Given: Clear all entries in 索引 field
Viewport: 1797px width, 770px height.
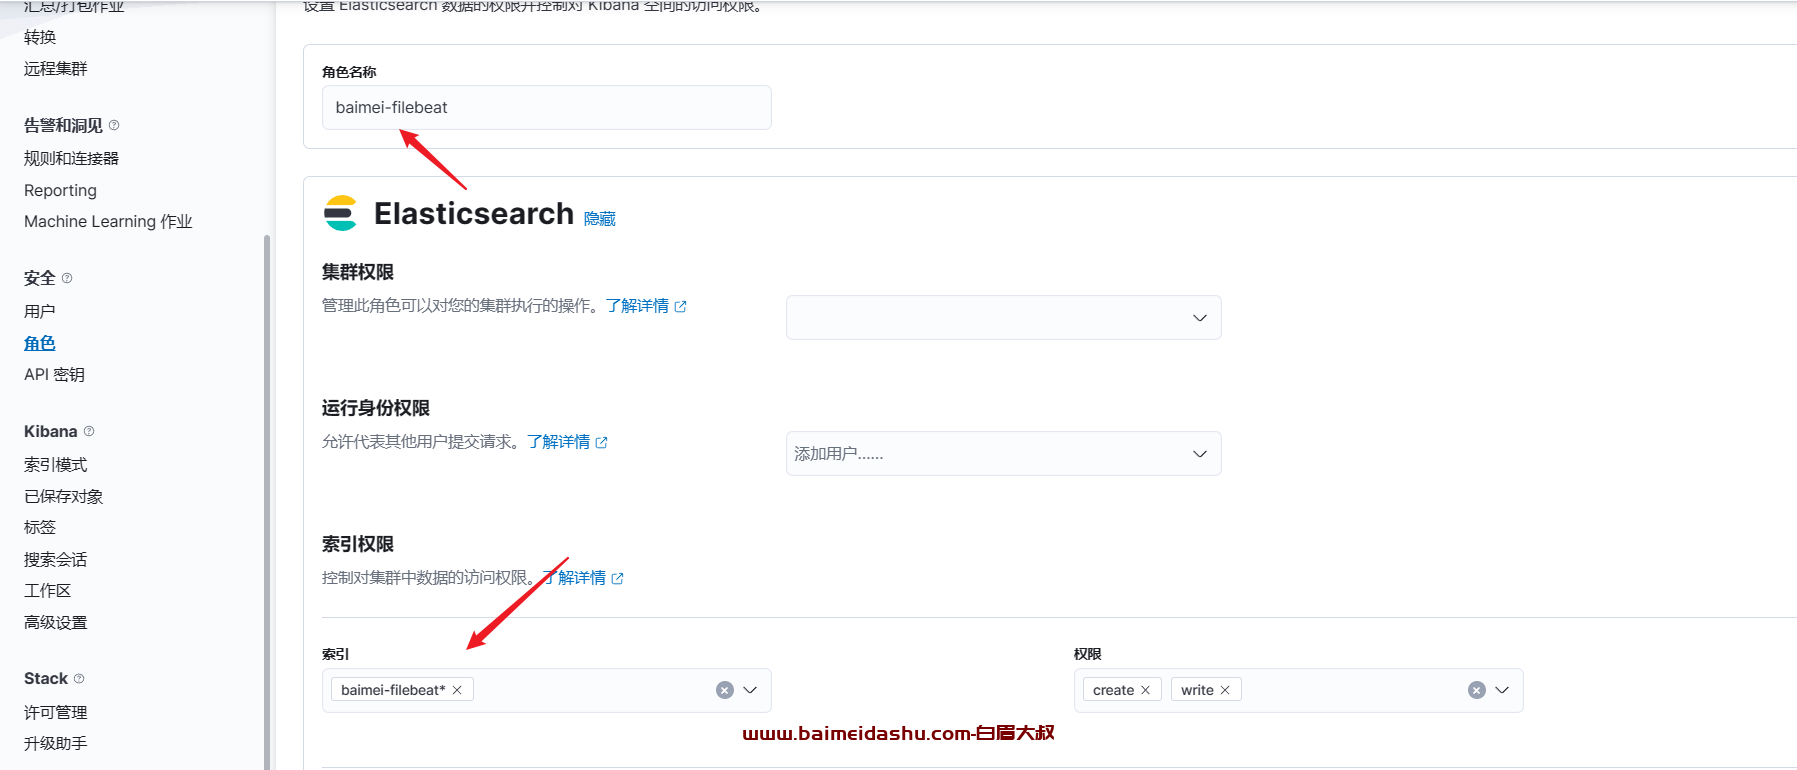Looking at the screenshot, I should coord(725,690).
